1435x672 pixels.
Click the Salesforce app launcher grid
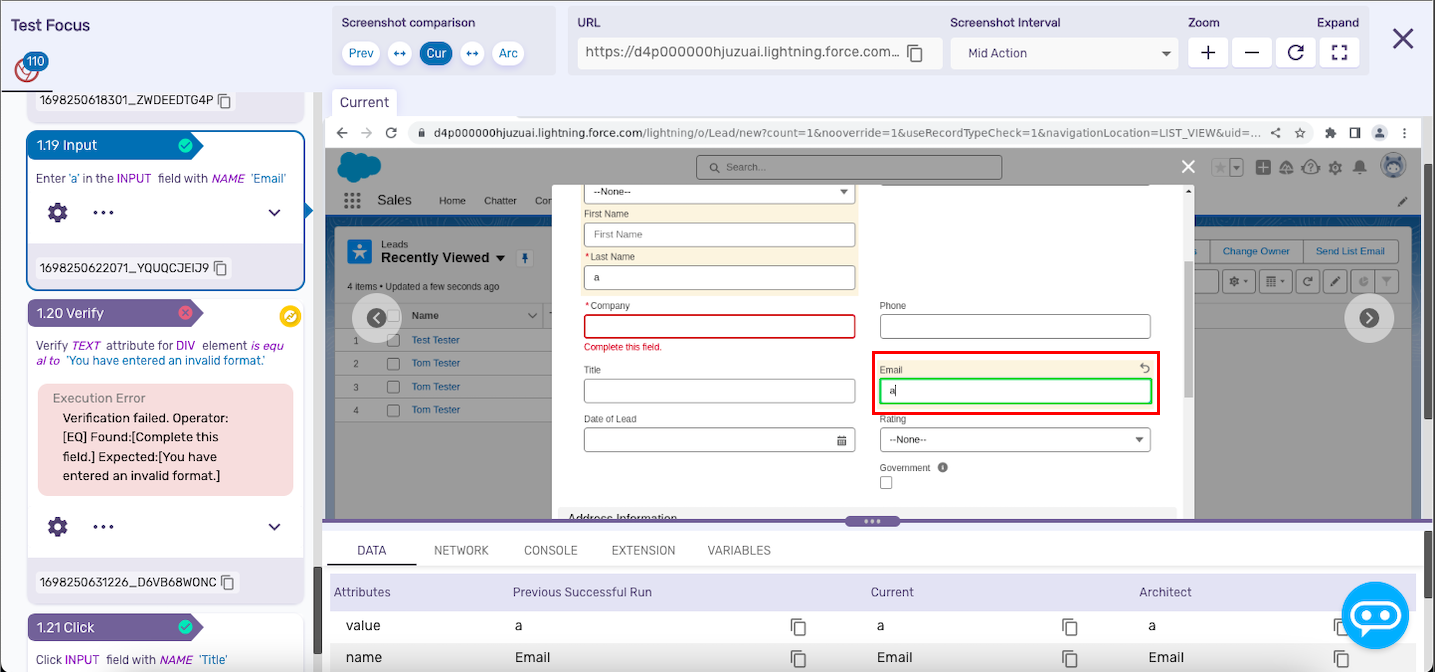[352, 200]
